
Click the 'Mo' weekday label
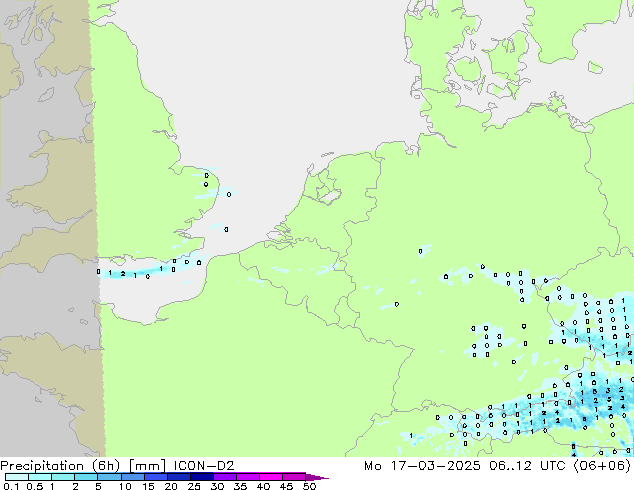pos(372,465)
